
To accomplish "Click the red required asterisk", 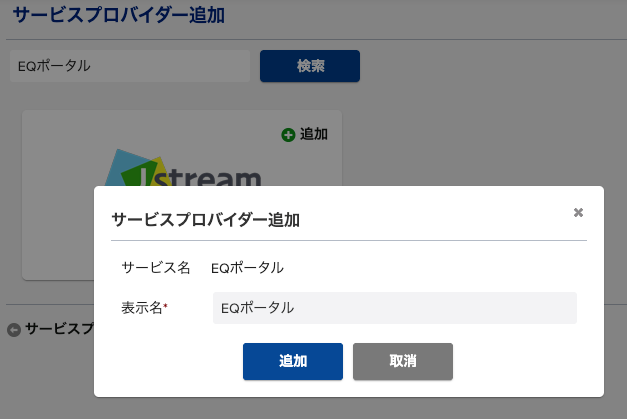I will click(x=166, y=306).
